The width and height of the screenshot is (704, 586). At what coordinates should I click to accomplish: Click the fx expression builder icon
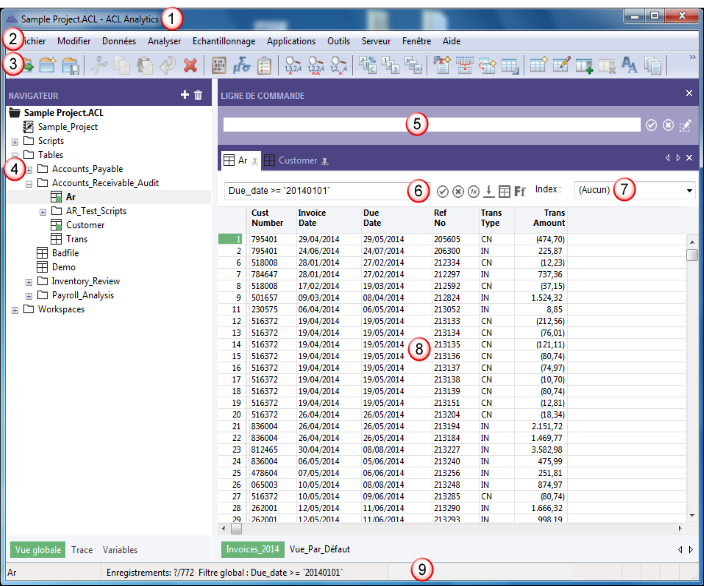pyautogui.click(x=473, y=191)
